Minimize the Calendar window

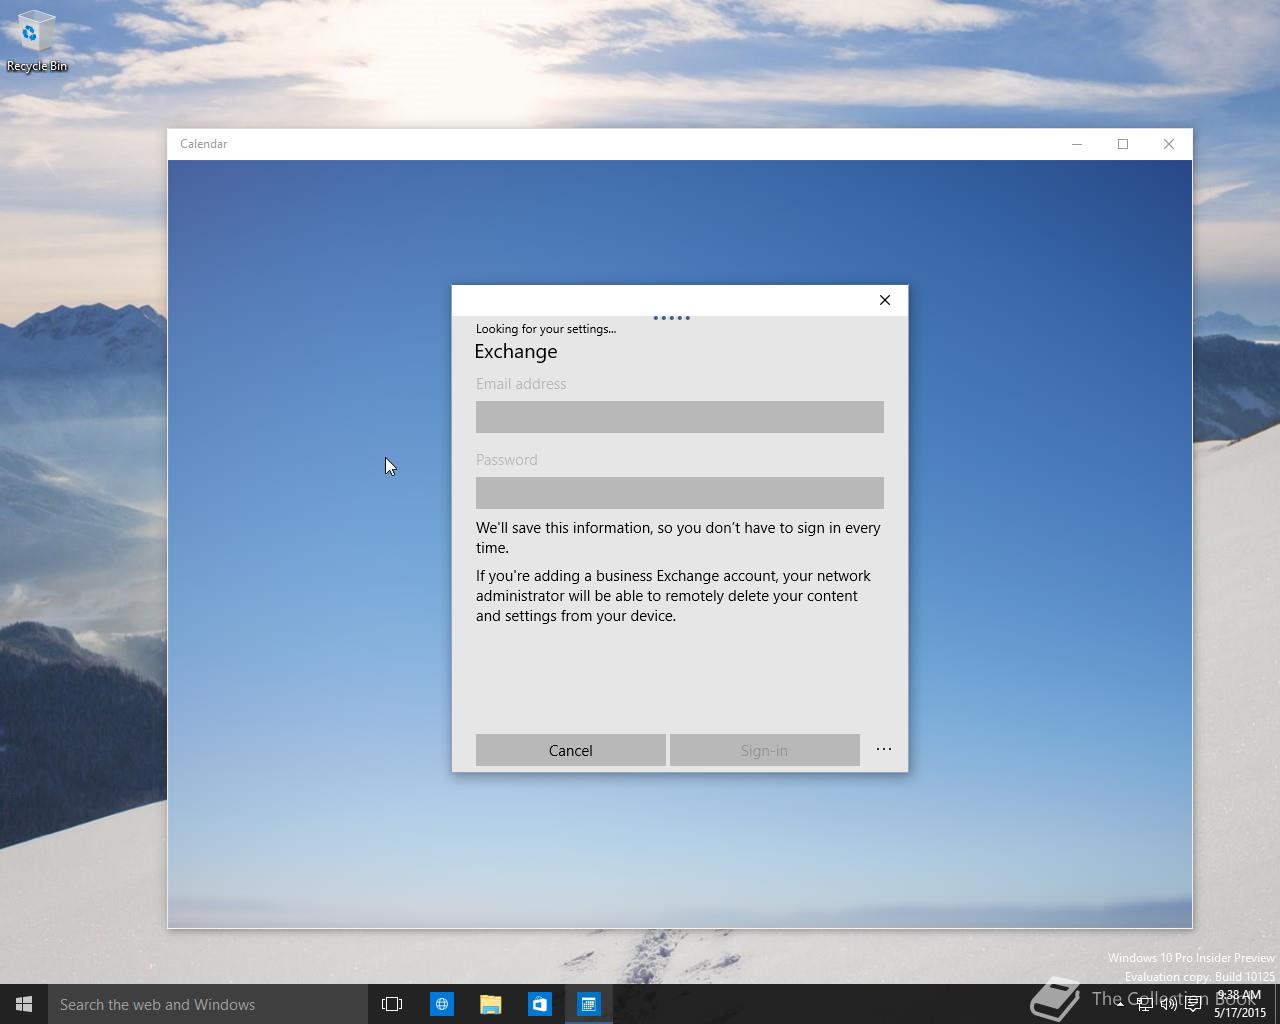(x=1077, y=144)
